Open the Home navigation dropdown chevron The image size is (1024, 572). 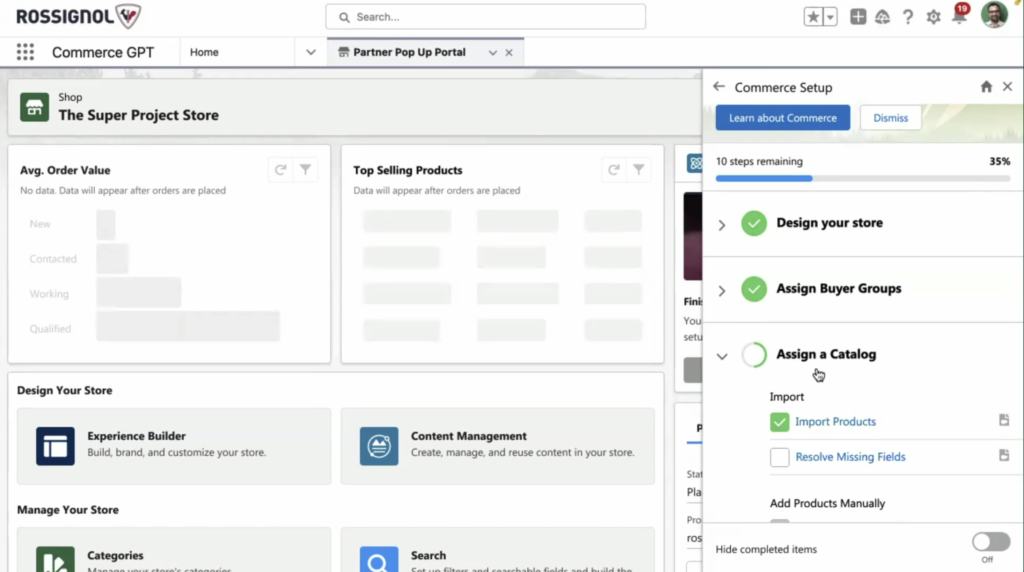311,52
